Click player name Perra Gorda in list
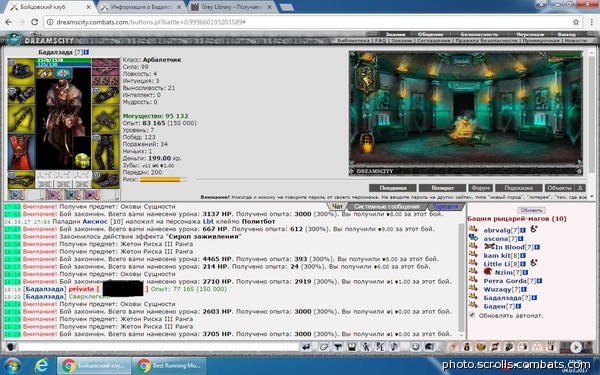 [x=505, y=281]
